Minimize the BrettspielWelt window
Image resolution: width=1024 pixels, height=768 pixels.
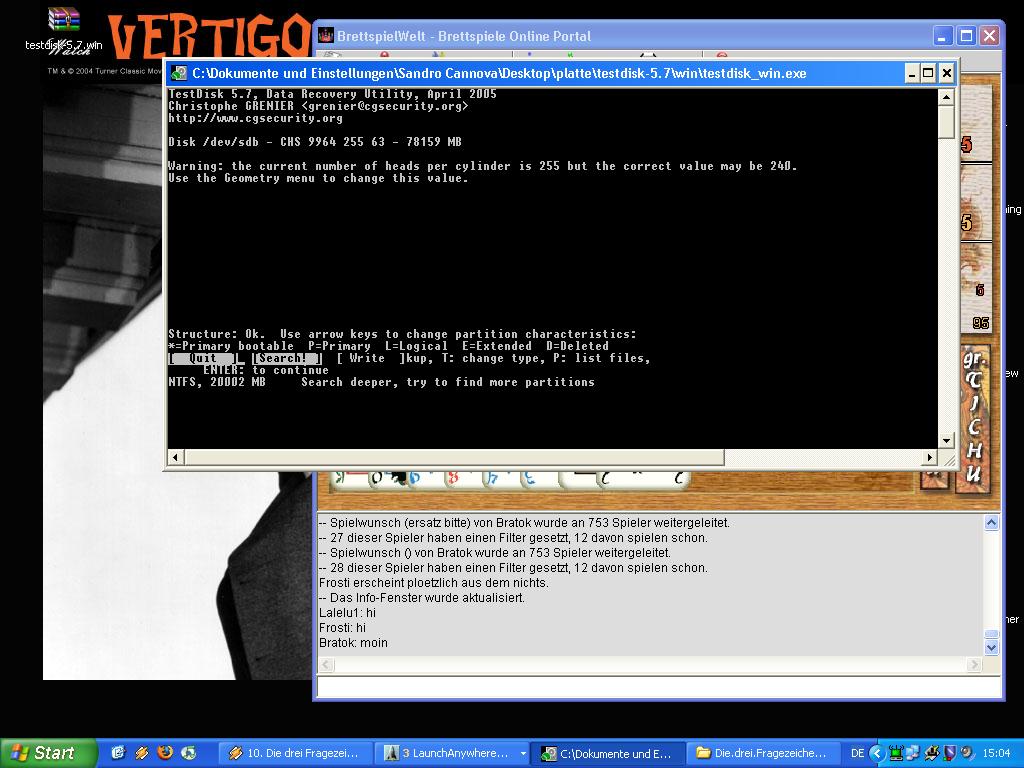coord(942,36)
